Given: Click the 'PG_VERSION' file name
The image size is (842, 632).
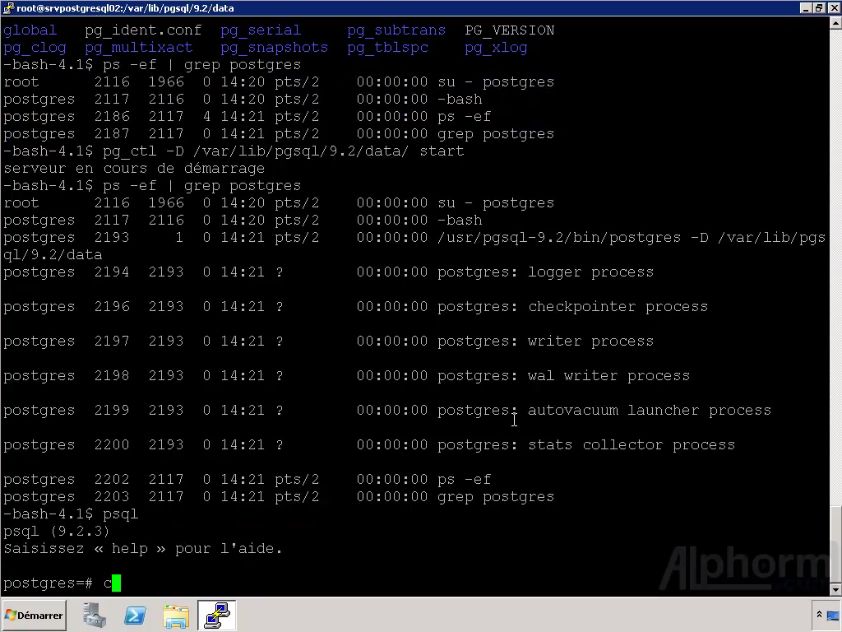Looking at the screenshot, I should 510,31.
